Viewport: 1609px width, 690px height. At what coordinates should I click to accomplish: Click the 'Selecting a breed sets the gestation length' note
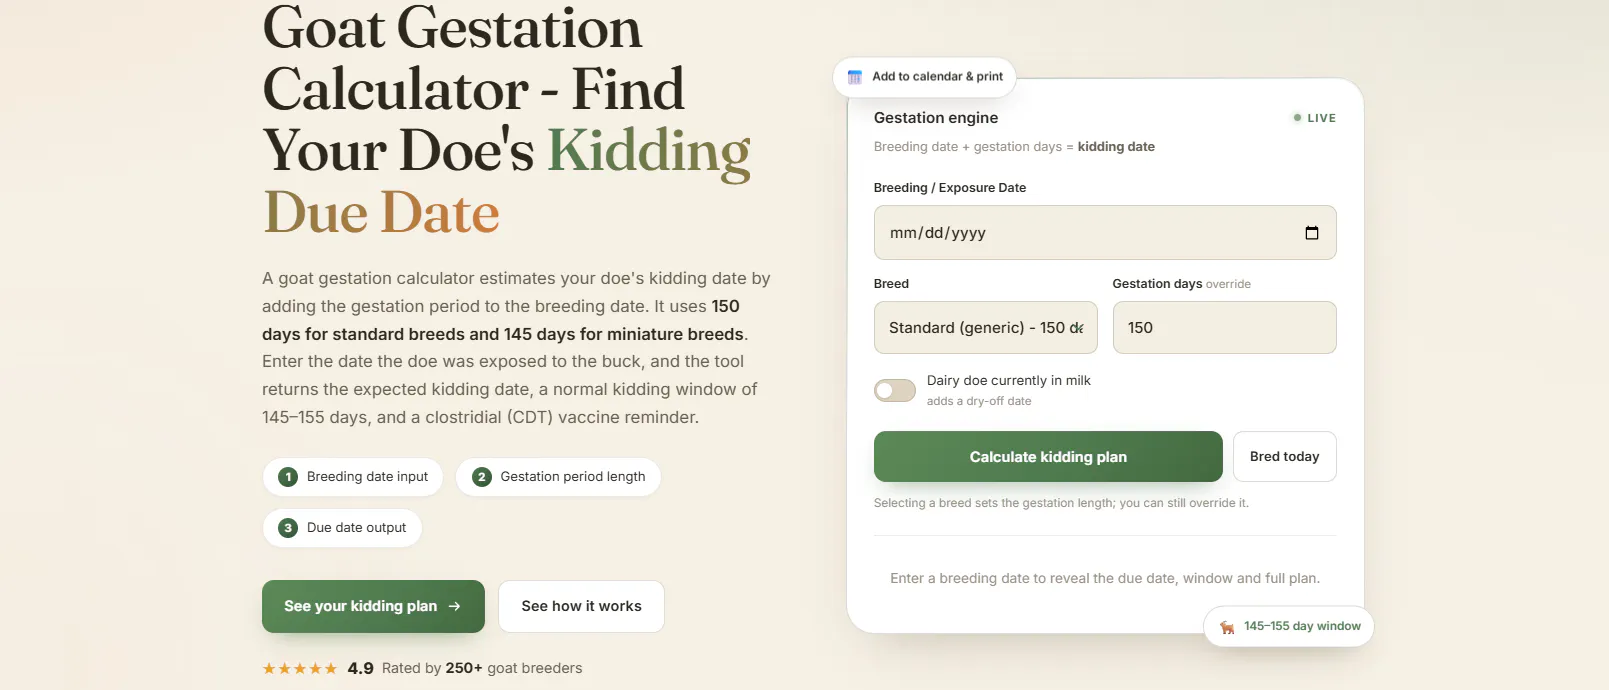(1061, 503)
